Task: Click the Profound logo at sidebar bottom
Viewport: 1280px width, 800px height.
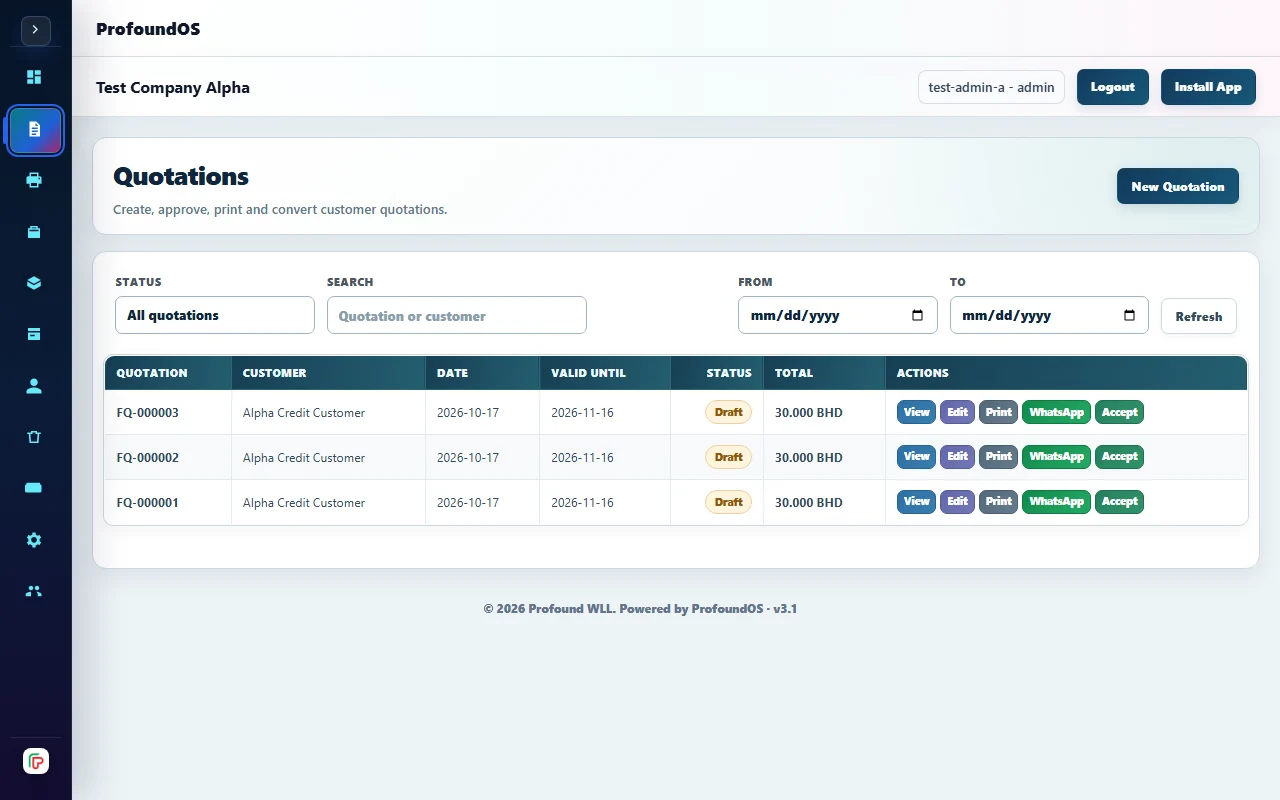Action: (x=36, y=761)
